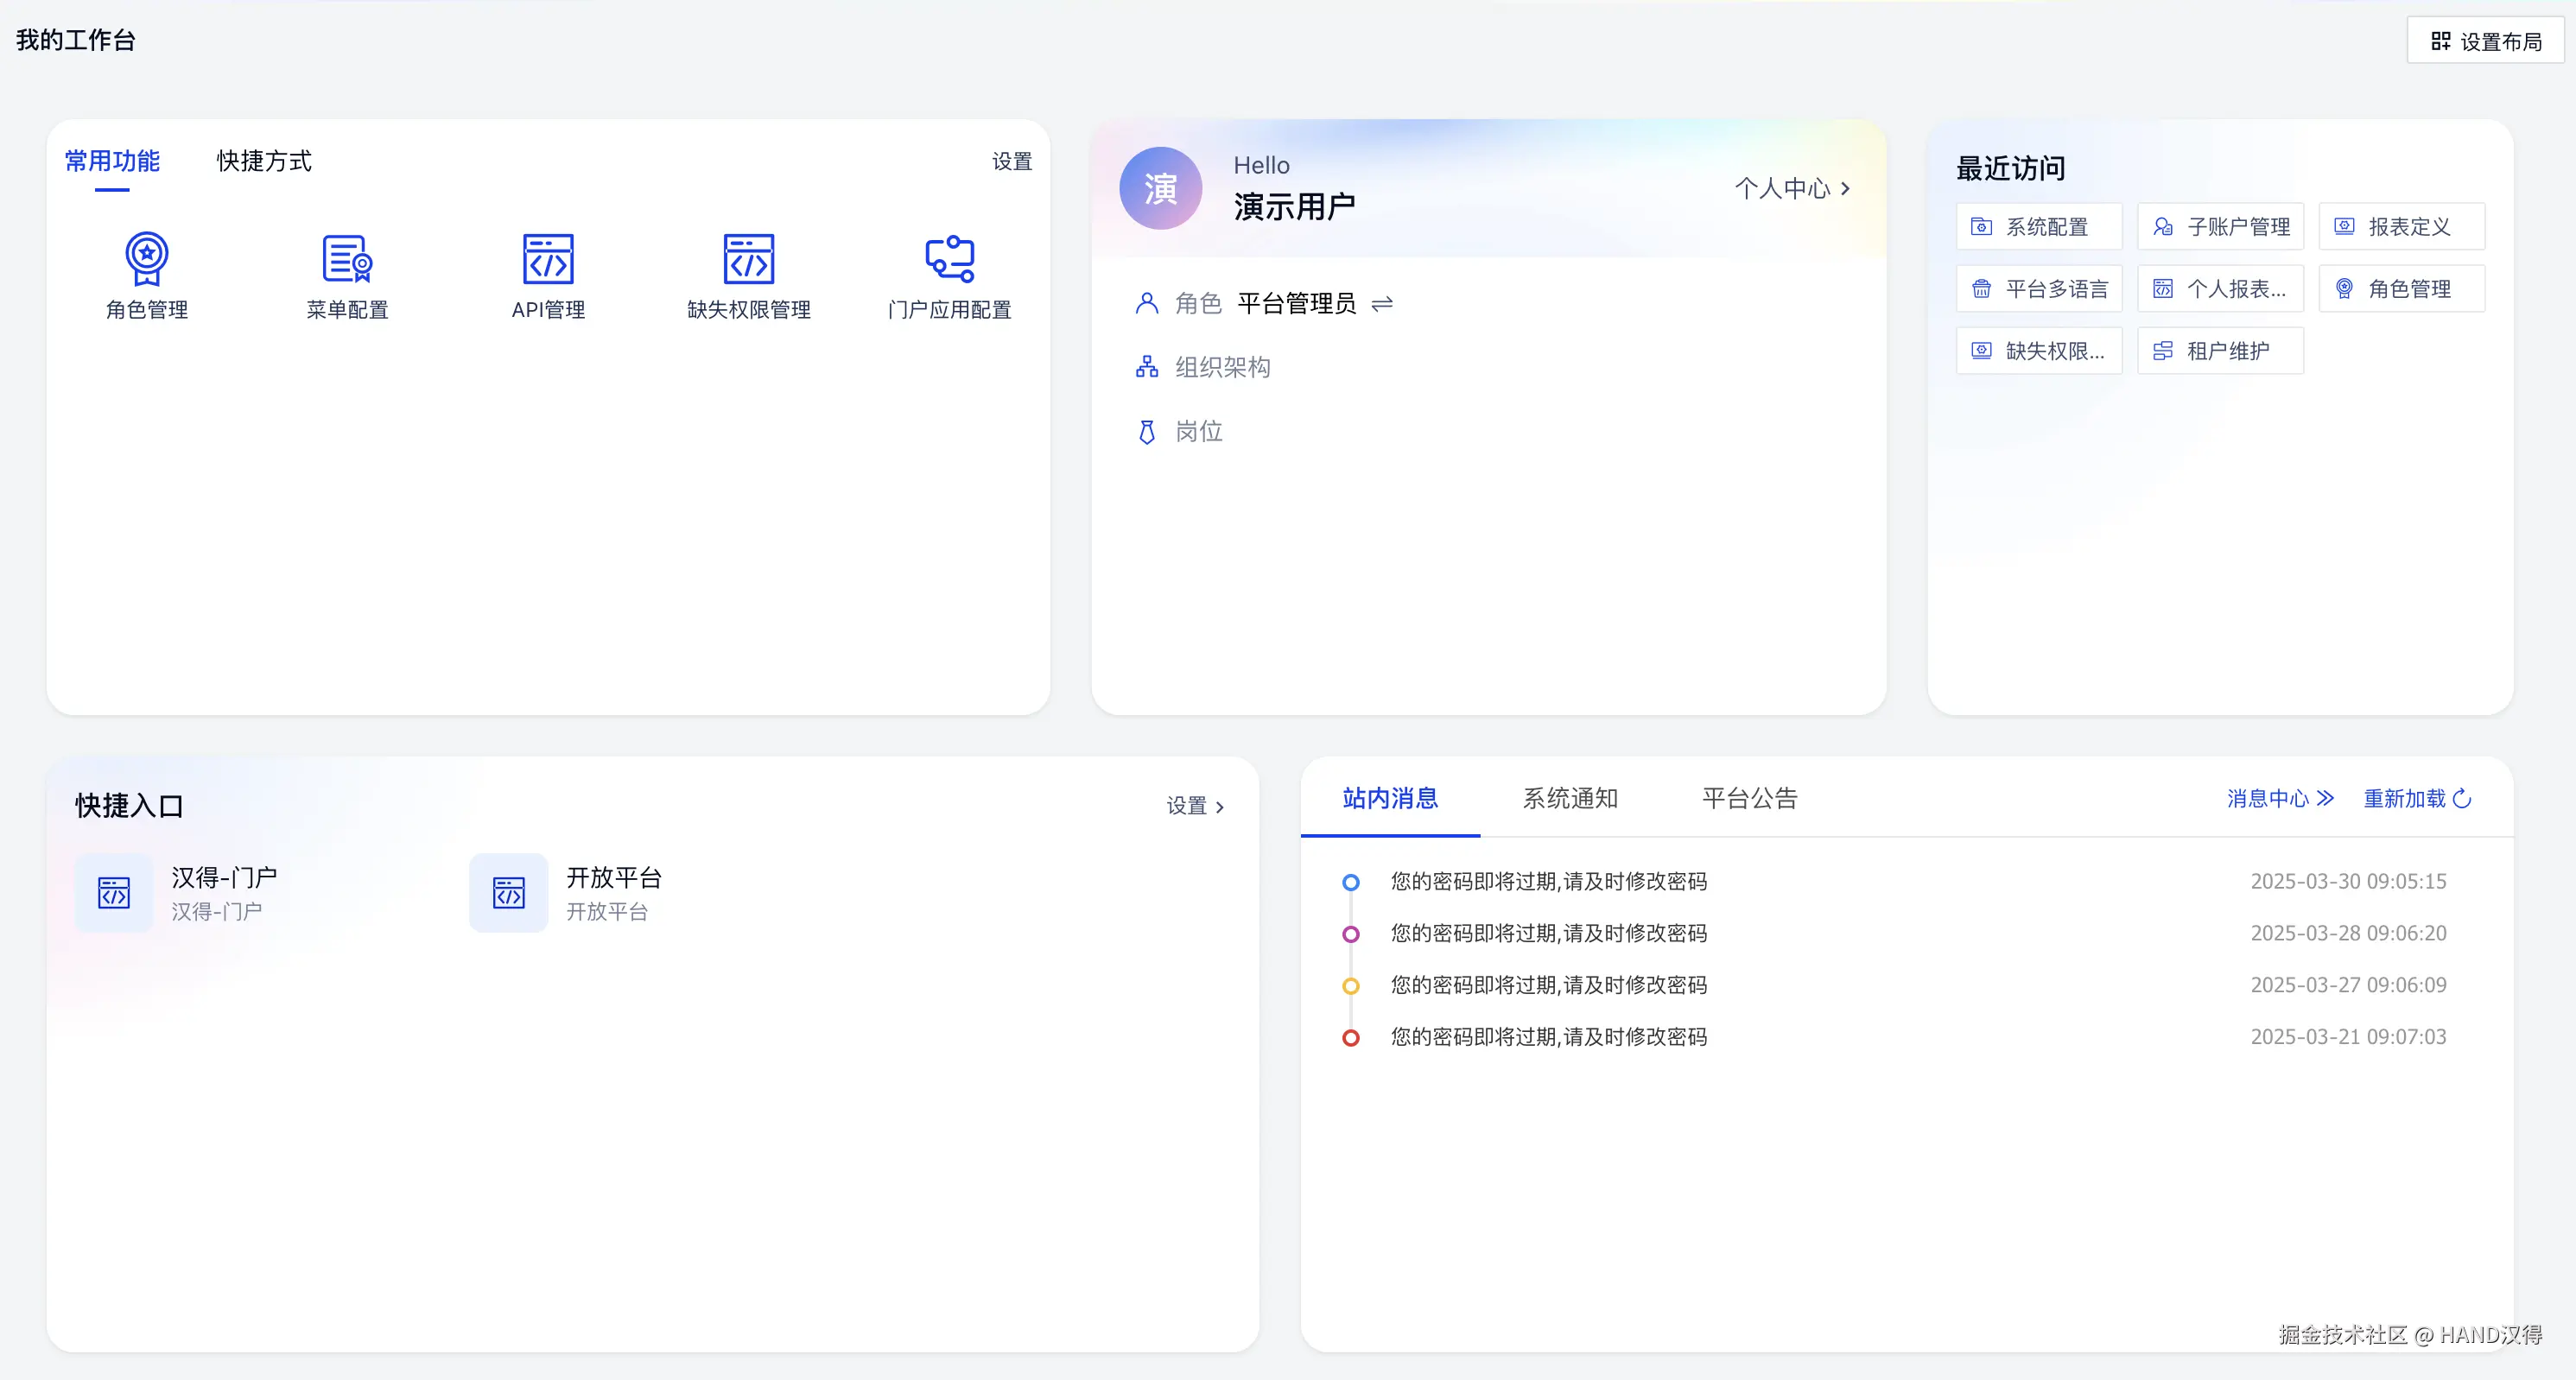Click the 设置布局 button
This screenshot has height=1380, width=2576.
[x=2486, y=41]
